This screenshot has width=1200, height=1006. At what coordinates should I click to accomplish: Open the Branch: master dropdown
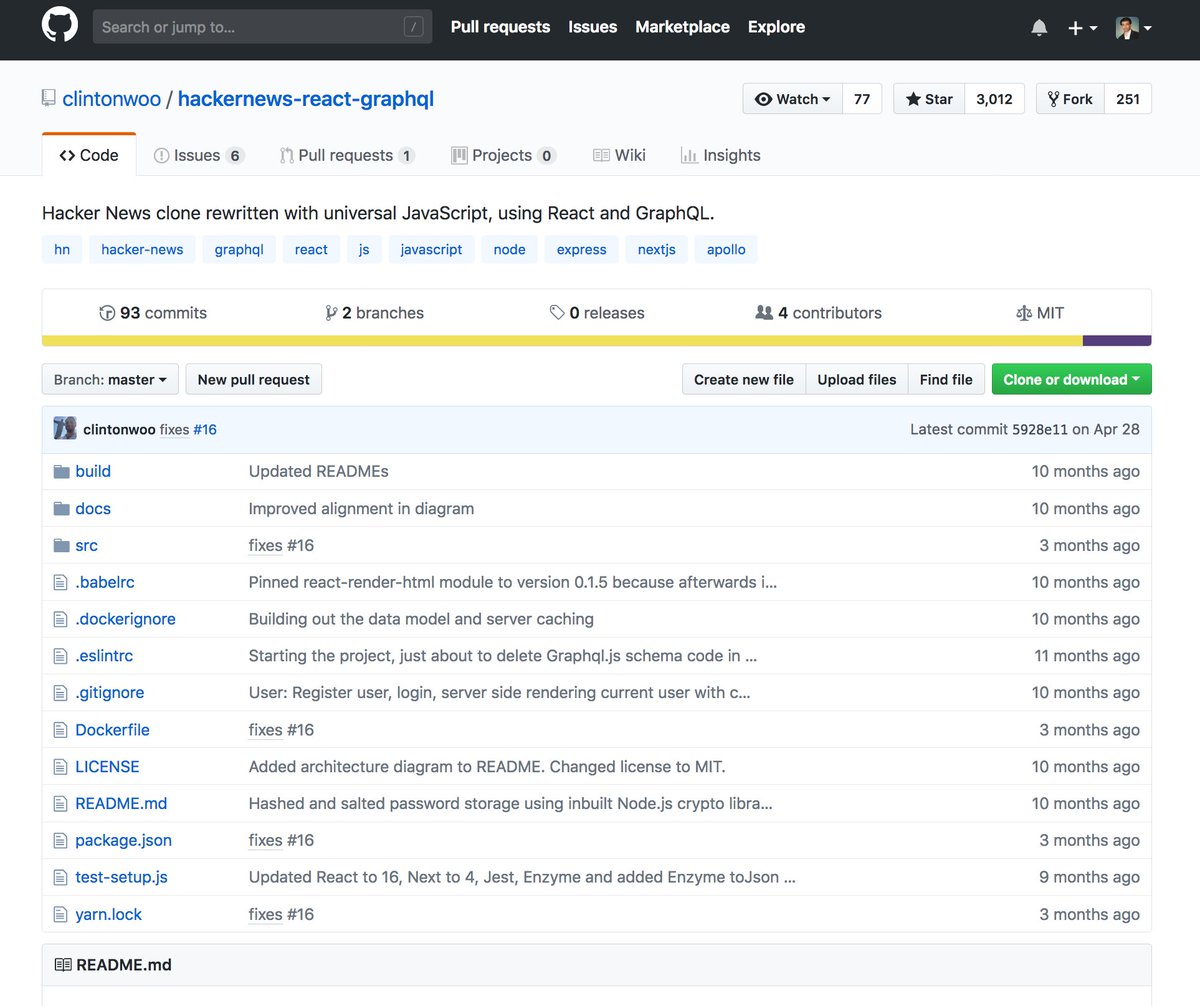110,379
